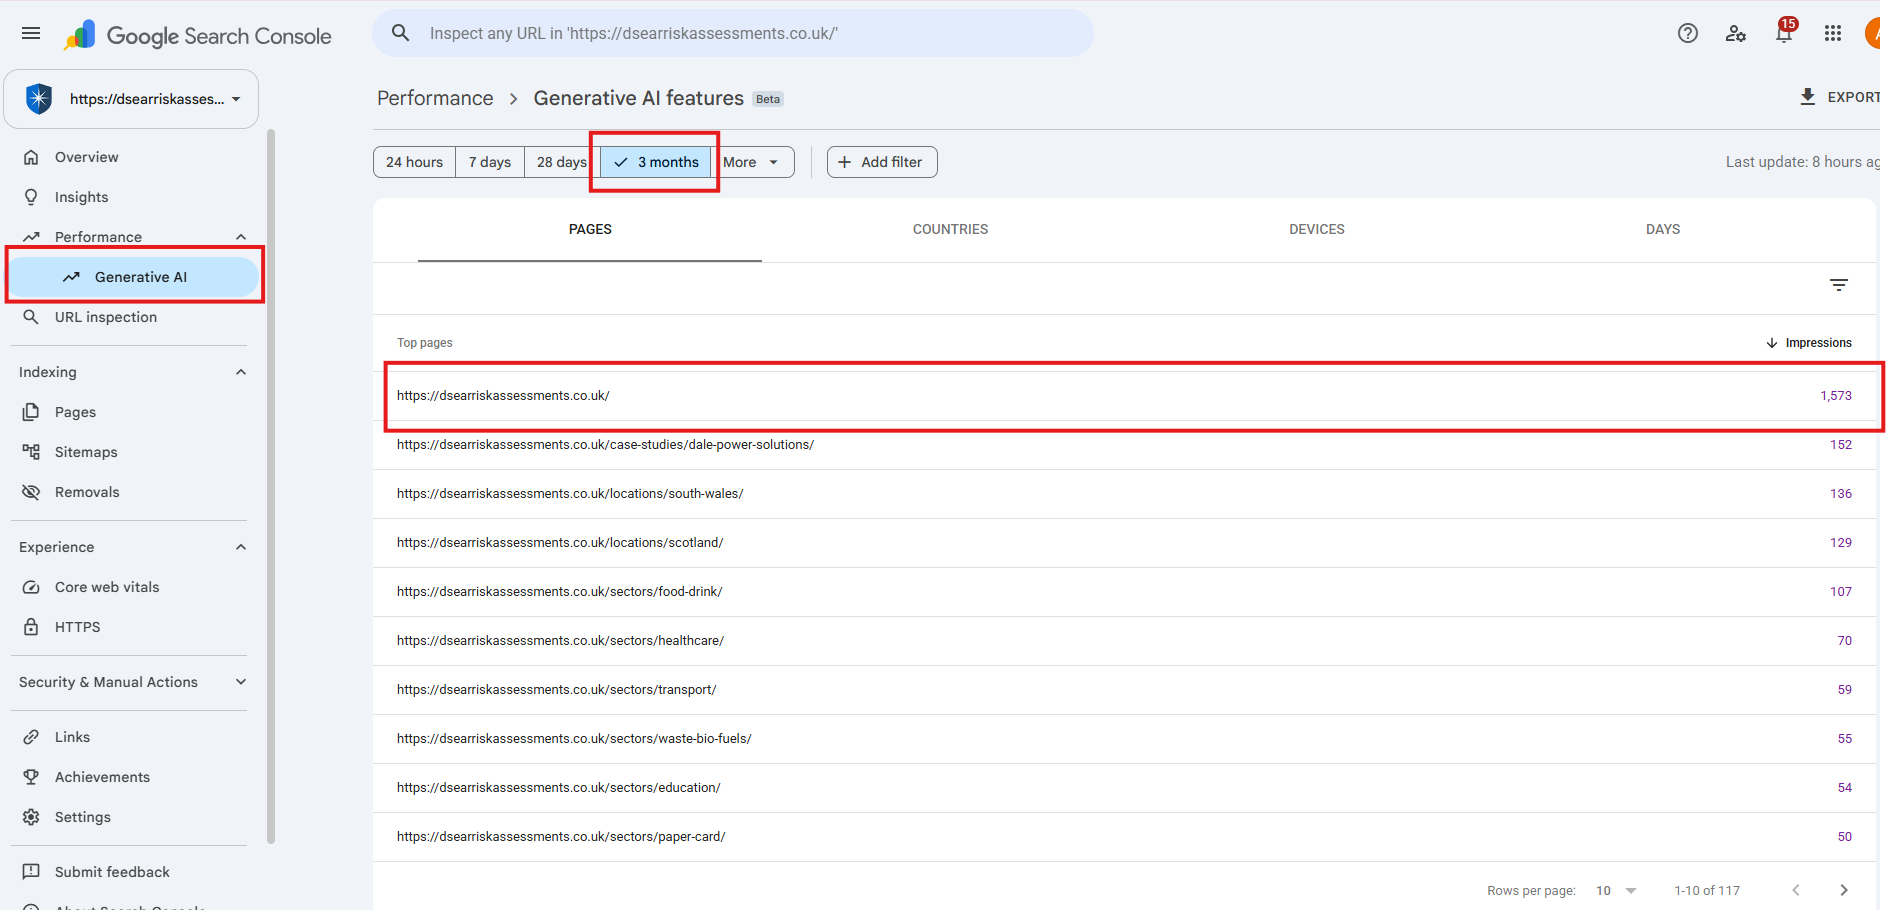The height and width of the screenshot is (910, 1886).
Task: Click the Submit feedback icon
Action: pos(31,872)
